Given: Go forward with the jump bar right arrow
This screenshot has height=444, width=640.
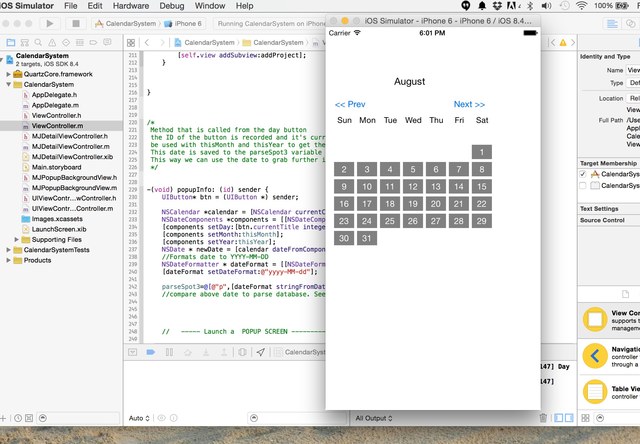Looking at the screenshot, I should (x=162, y=42).
